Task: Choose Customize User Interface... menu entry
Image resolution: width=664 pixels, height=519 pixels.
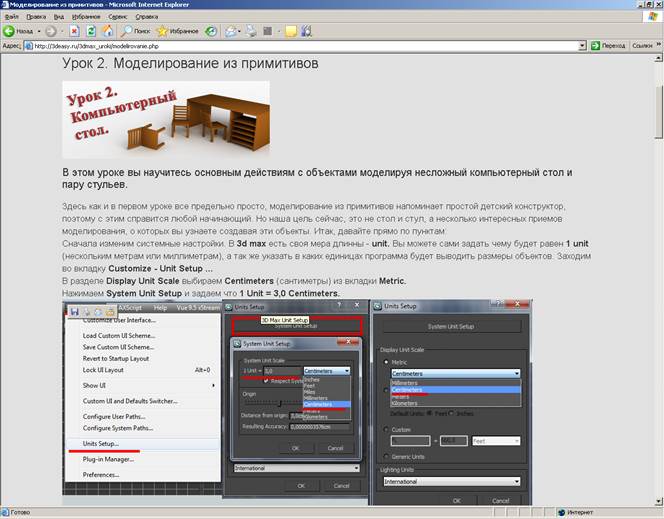Action: (x=119, y=320)
